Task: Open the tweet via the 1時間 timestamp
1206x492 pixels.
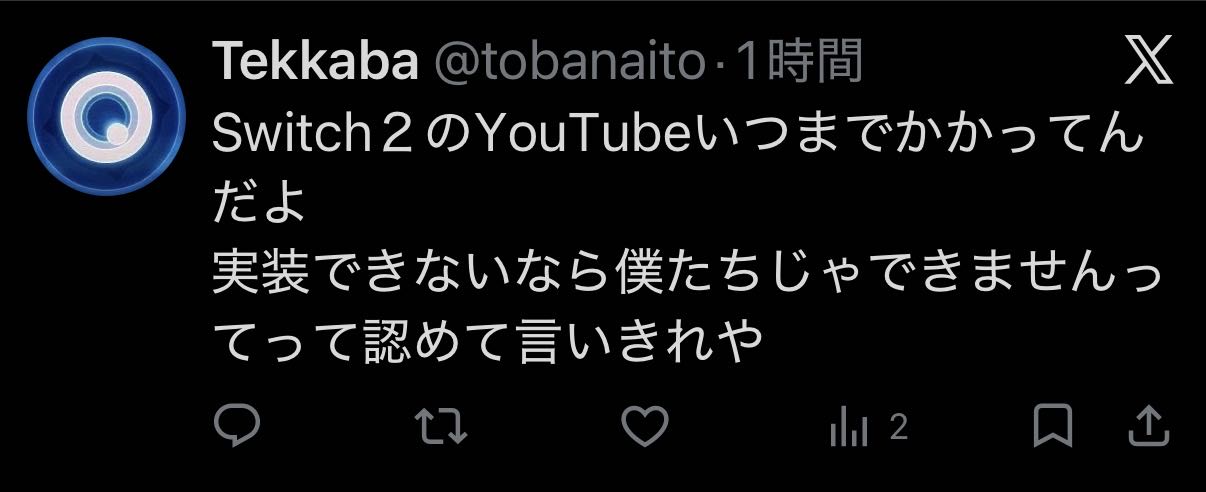Action: point(798,65)
